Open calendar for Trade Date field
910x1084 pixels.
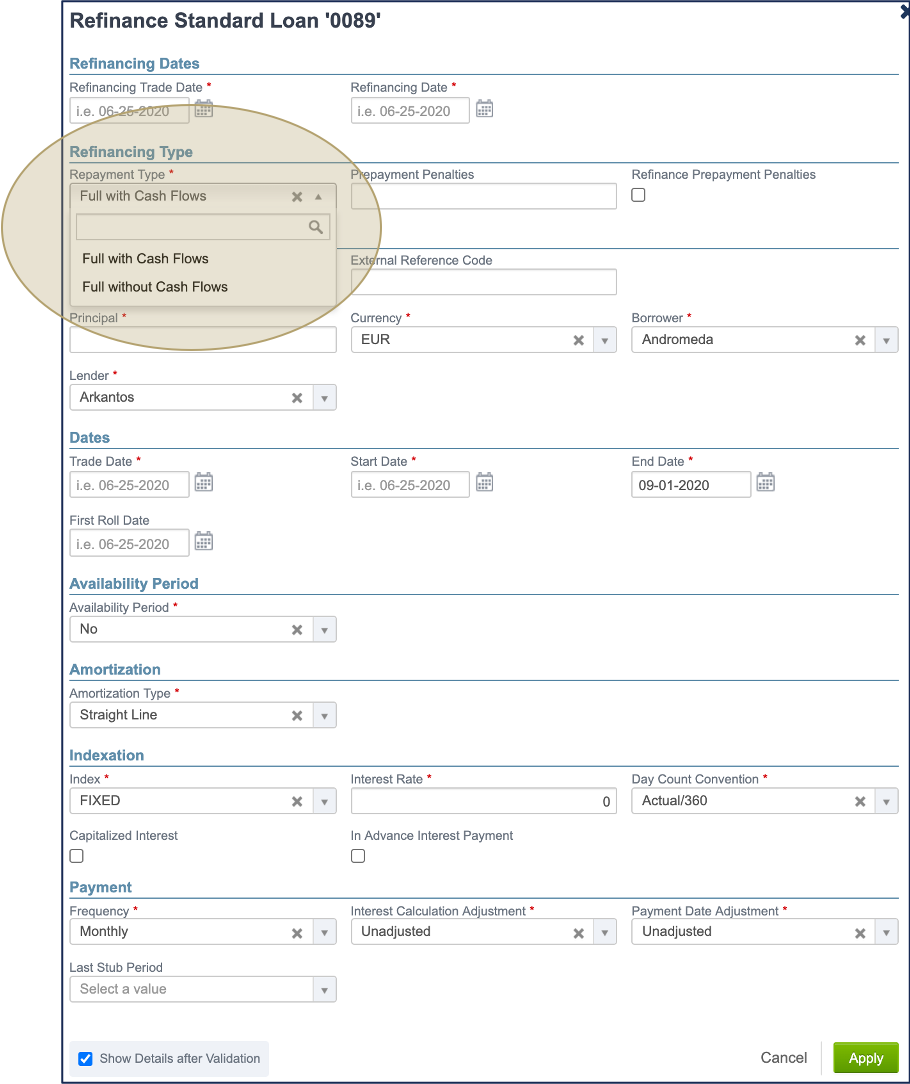[x=203, y=483]
